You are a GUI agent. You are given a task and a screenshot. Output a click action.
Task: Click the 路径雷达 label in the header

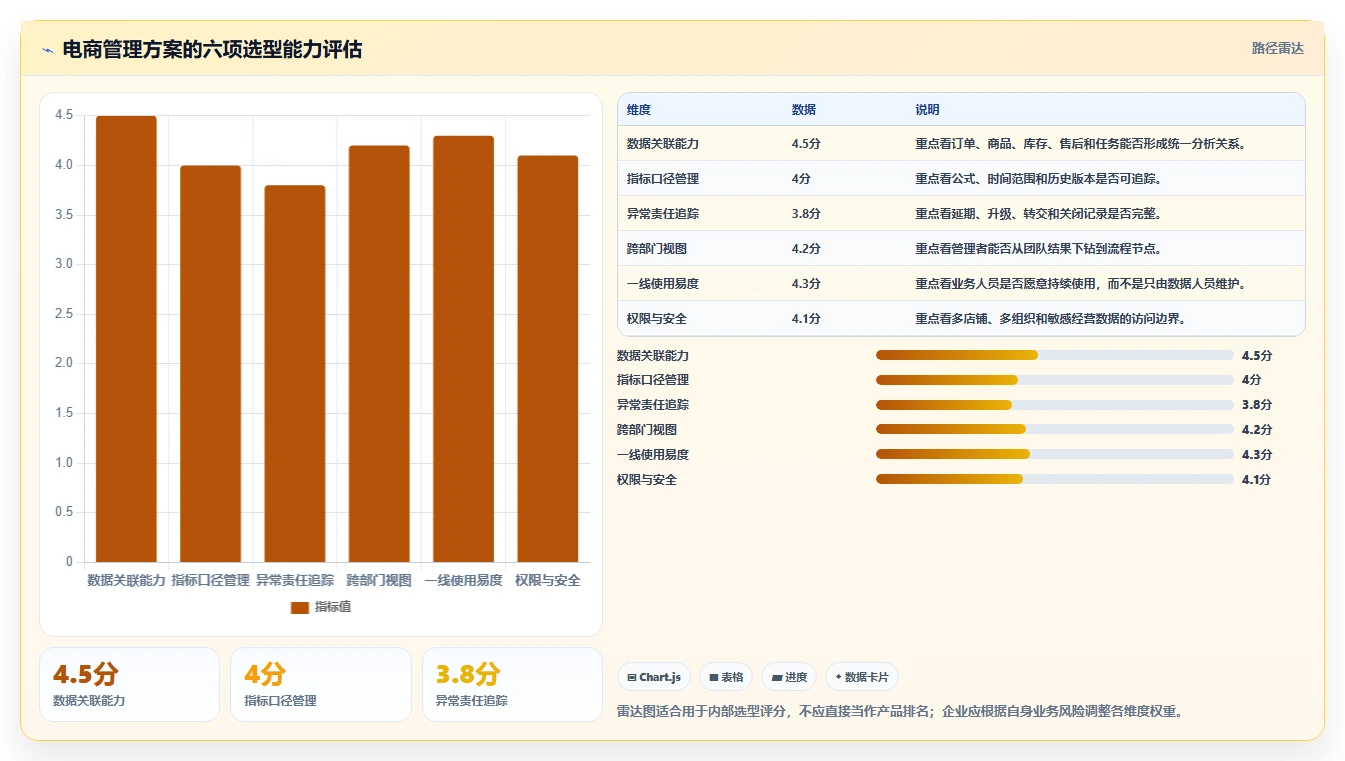(x=1278, y=48)
